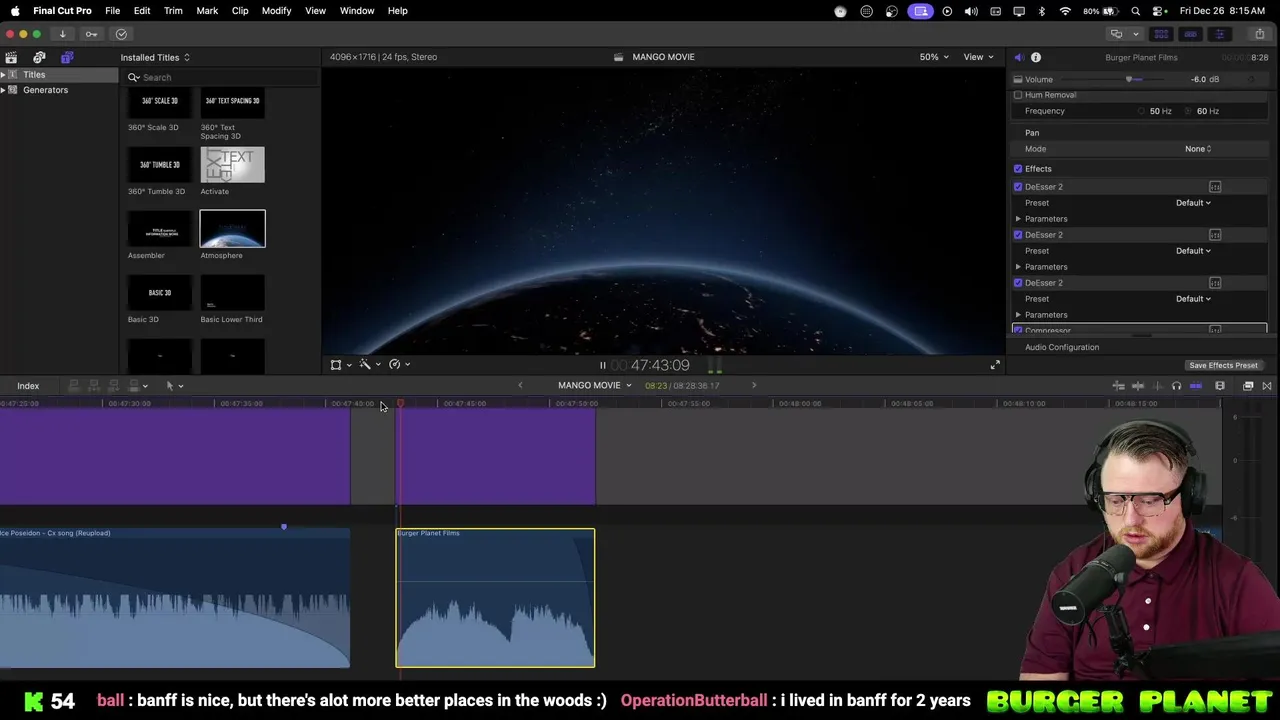Open the Window menu

(357, 11)
